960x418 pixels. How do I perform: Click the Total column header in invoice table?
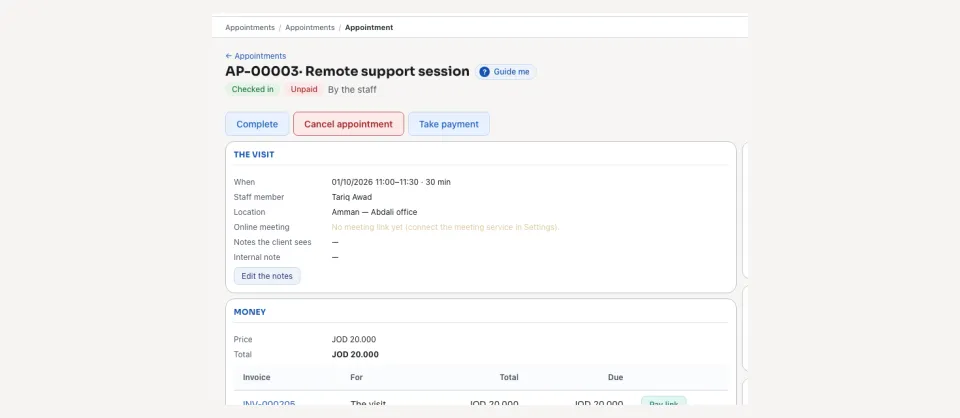[509, 378]
